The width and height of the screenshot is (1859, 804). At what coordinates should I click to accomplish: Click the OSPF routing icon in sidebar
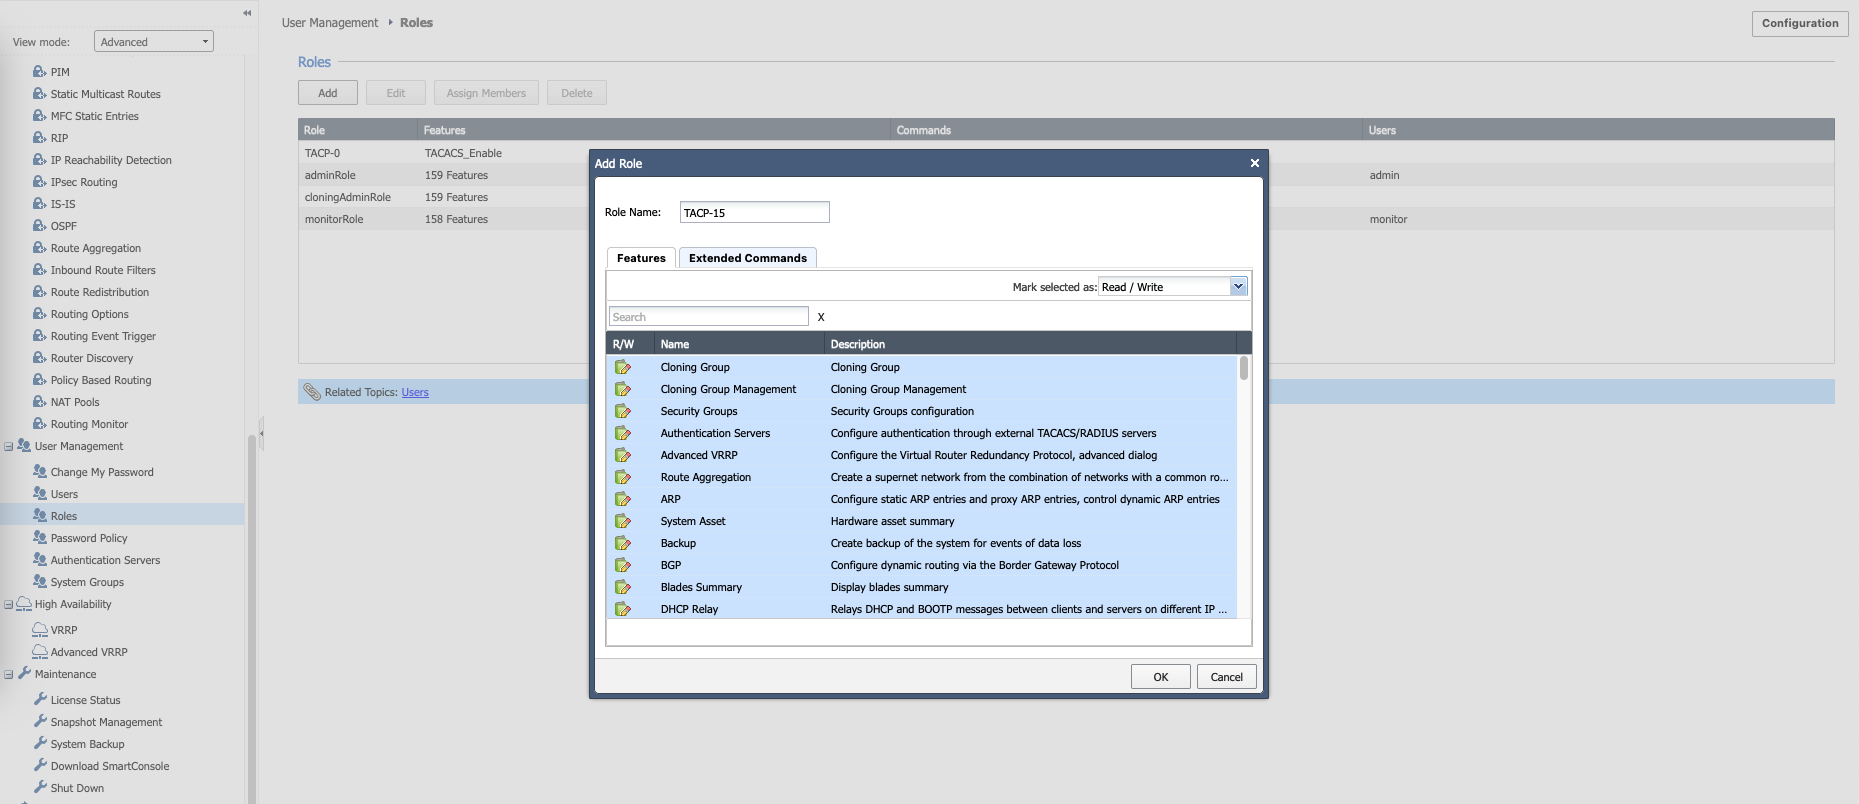click(40, 225)
